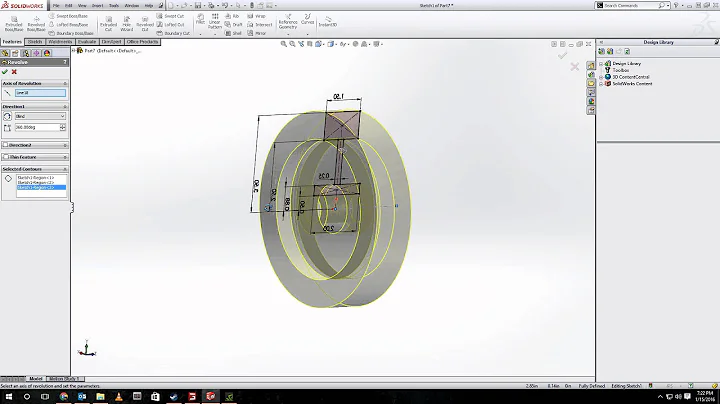Choose the Boundary Cut command
720x404 pixels.
pos(173,34)
